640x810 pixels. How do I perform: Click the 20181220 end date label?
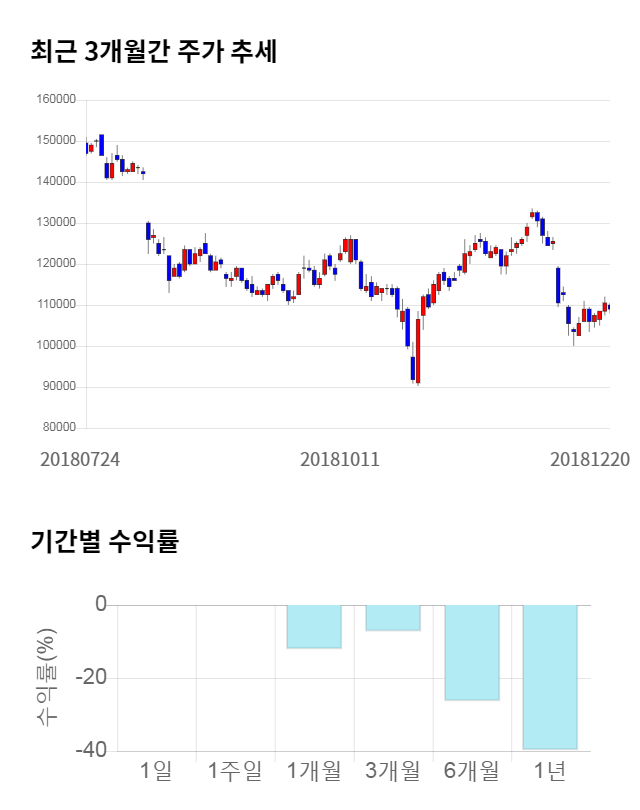pos(590,460)
